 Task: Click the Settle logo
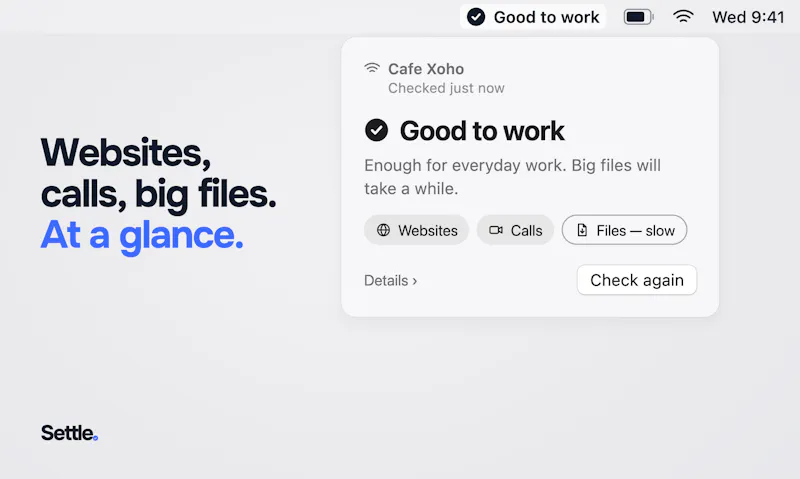coord(69,433)
